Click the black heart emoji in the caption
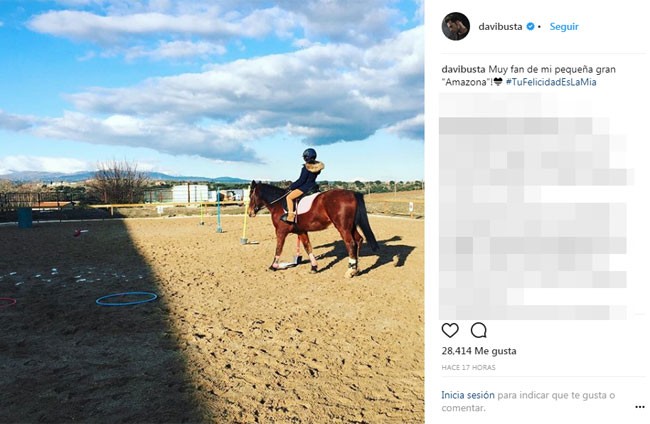 [x=498, y=82]
